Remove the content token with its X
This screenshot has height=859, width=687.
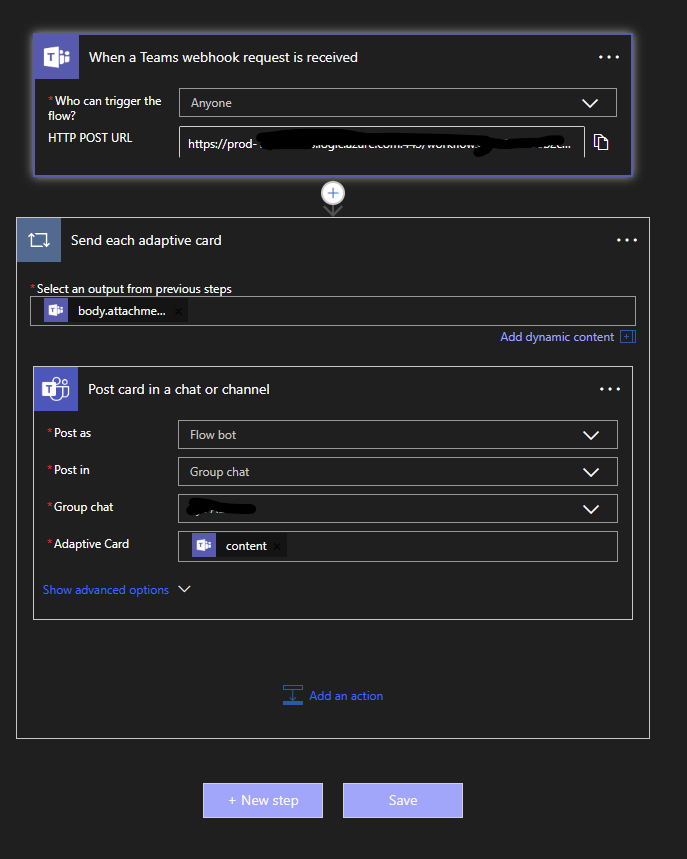pyautogui.click(x=277, y=546)
